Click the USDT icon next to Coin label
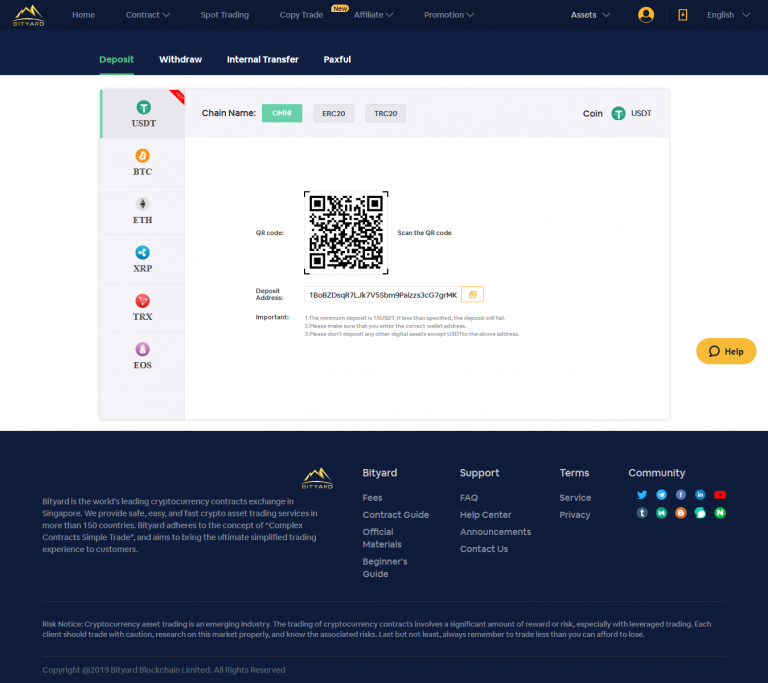This screenshot has width=768, height=683. tap(618, 113)
